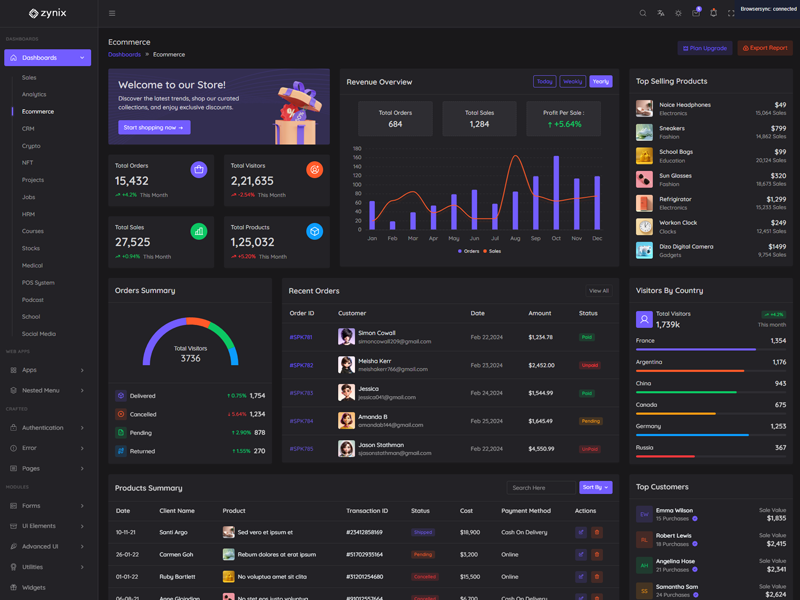Expand the Authentication sidebar menu
This screenshot has width=800, height=600.
coord(47,427)
